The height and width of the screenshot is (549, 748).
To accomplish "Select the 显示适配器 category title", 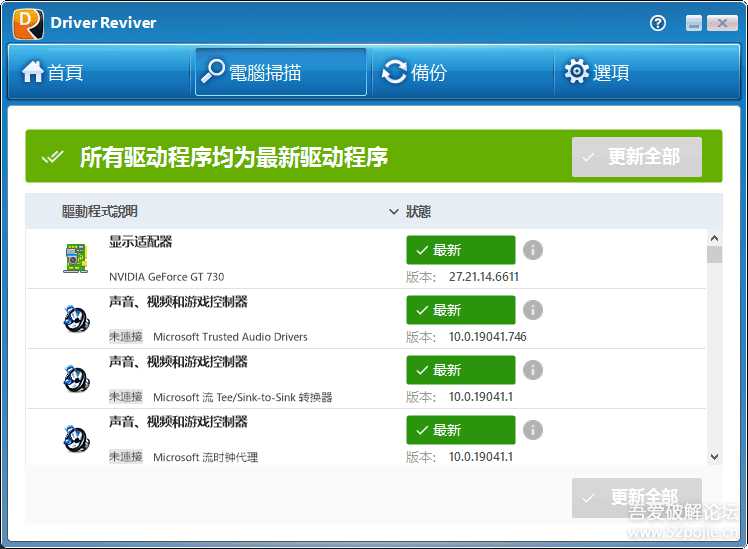I will point(140,242).
